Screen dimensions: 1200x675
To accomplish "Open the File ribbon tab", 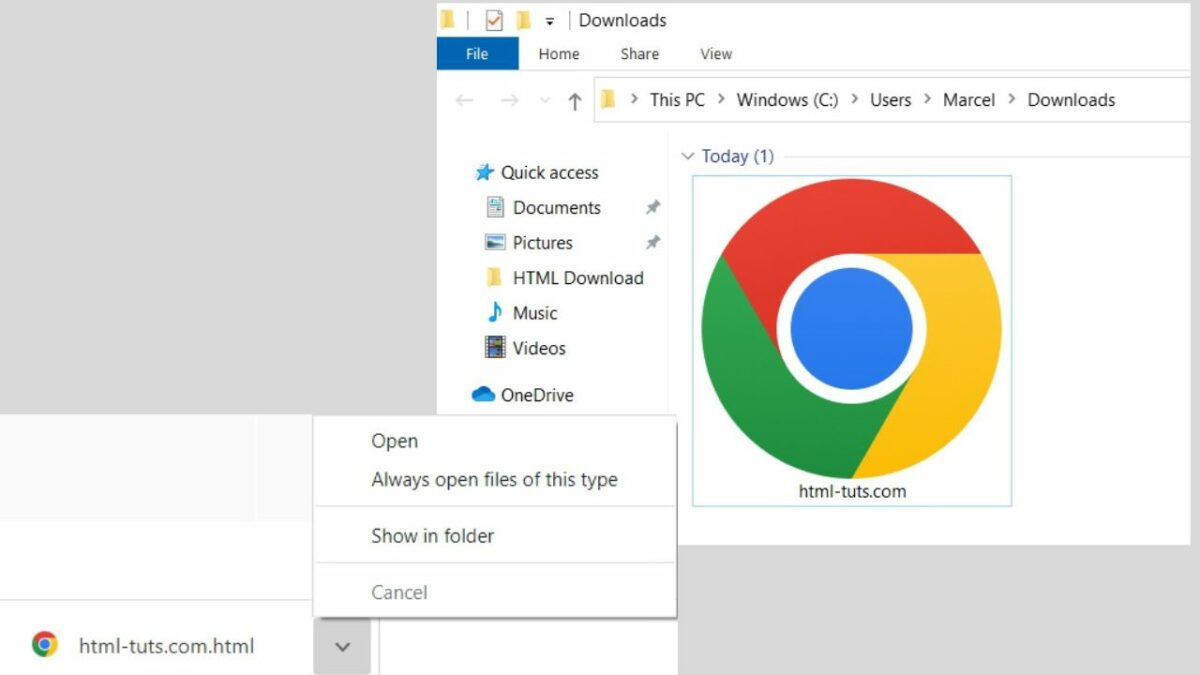I will pyautogui.click(x=477, y=54).
